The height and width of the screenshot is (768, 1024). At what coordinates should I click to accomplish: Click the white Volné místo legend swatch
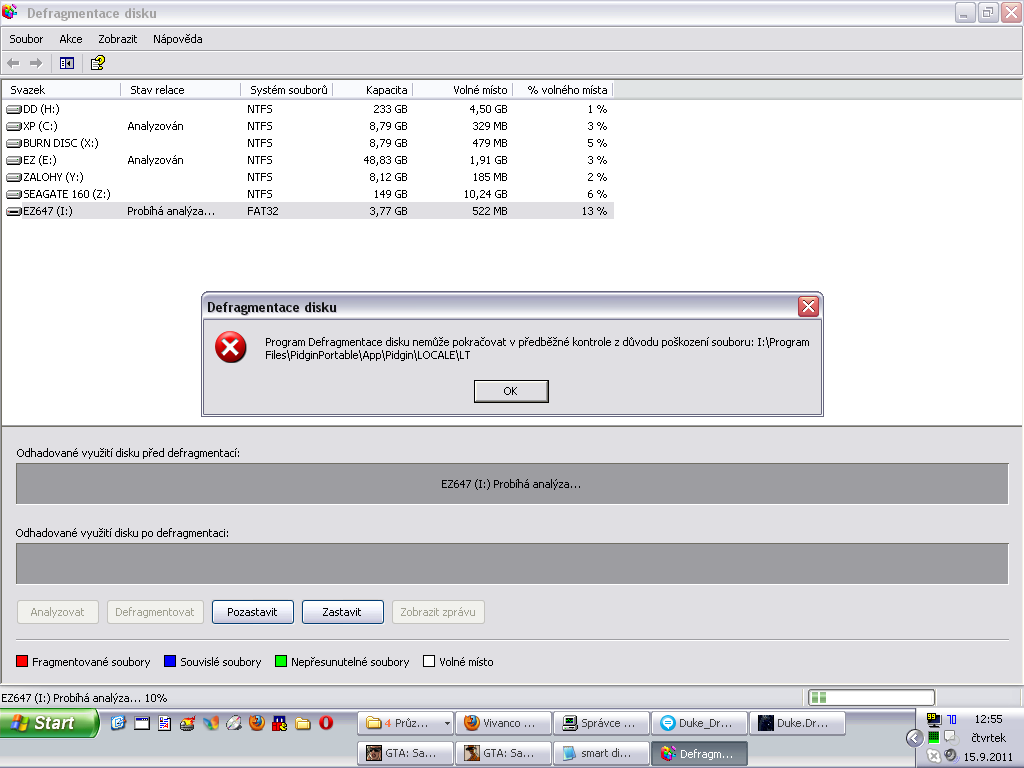(428, 662)
